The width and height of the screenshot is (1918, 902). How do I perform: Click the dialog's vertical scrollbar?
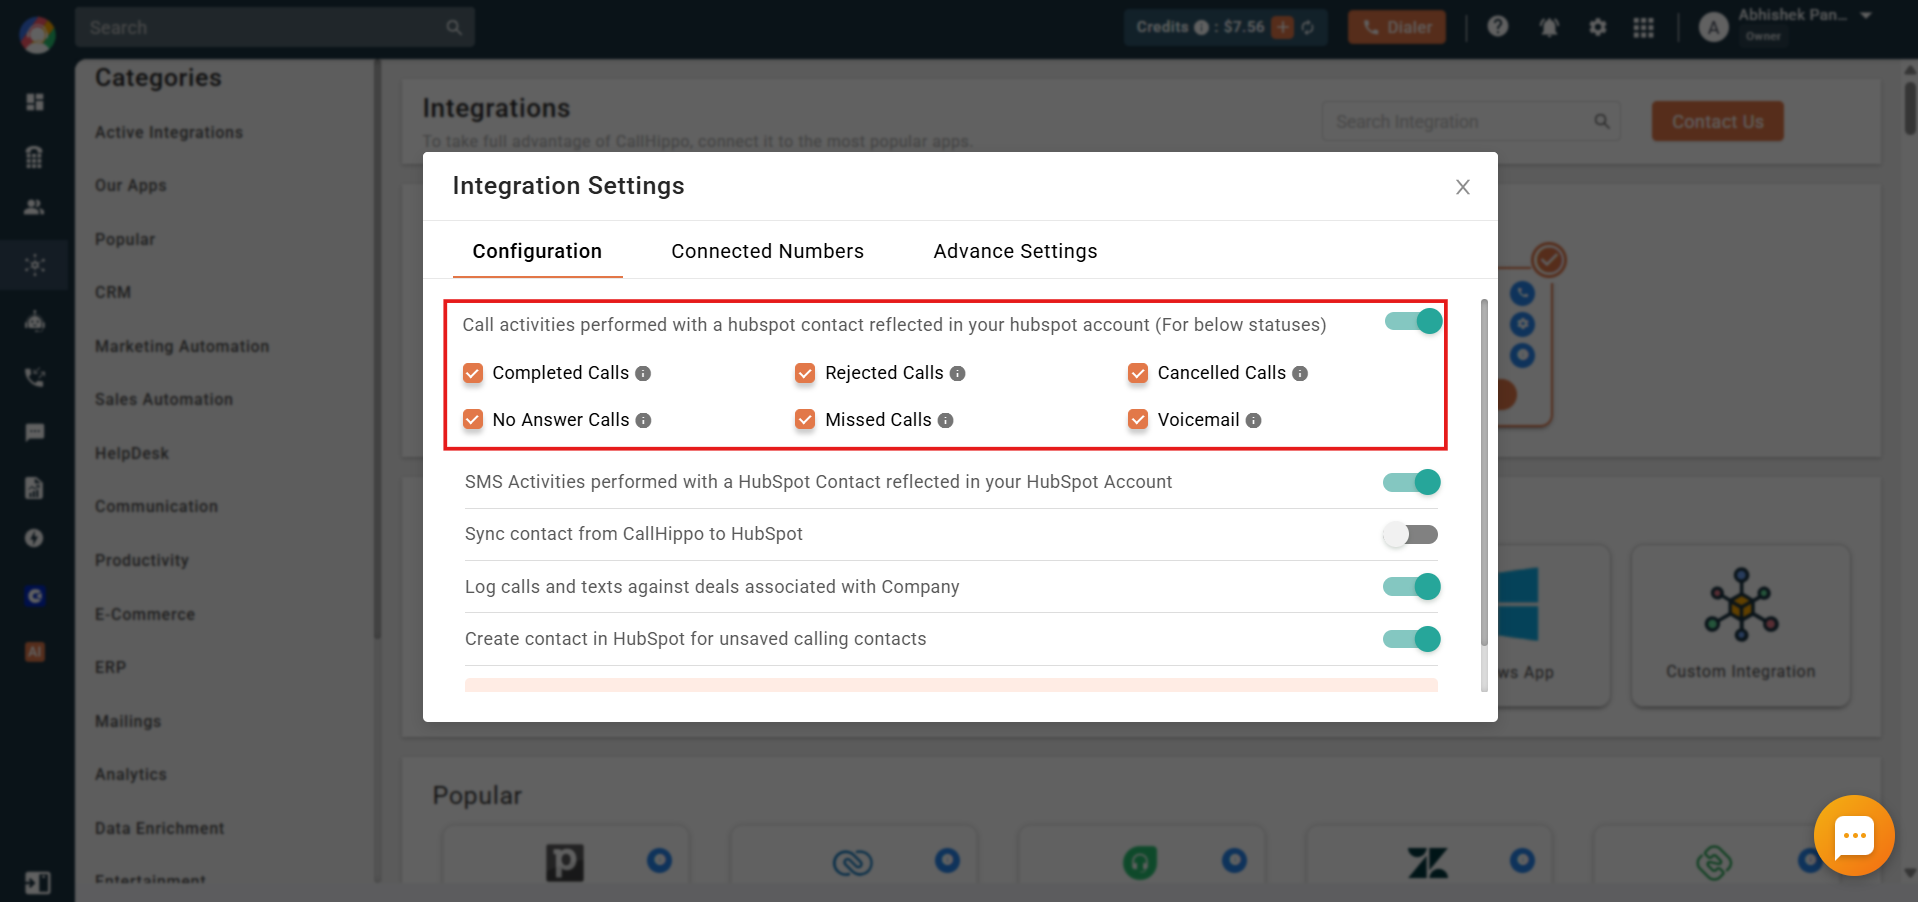pyautogui.click(x=1484, y=472)
